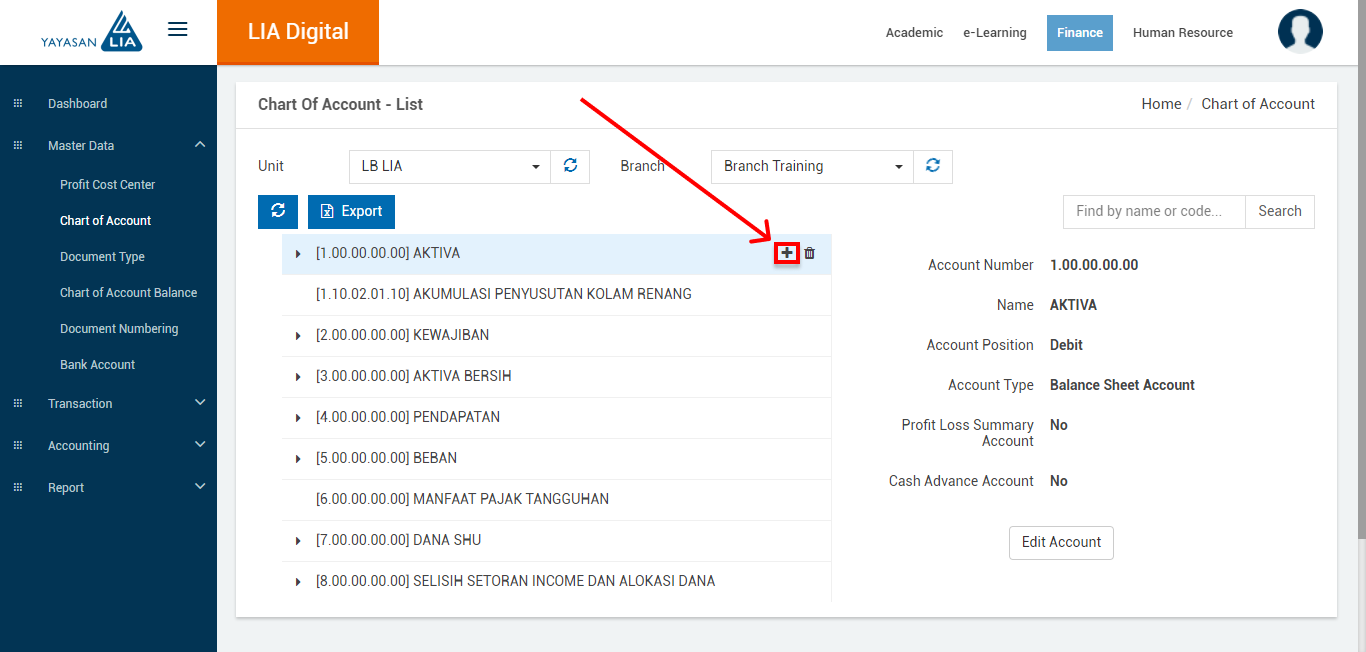Screen dimensions: 1366x652
Task: Click the refresh icon beside Unit dropdown
Action: pyautogui.click(x=570, y=166)
